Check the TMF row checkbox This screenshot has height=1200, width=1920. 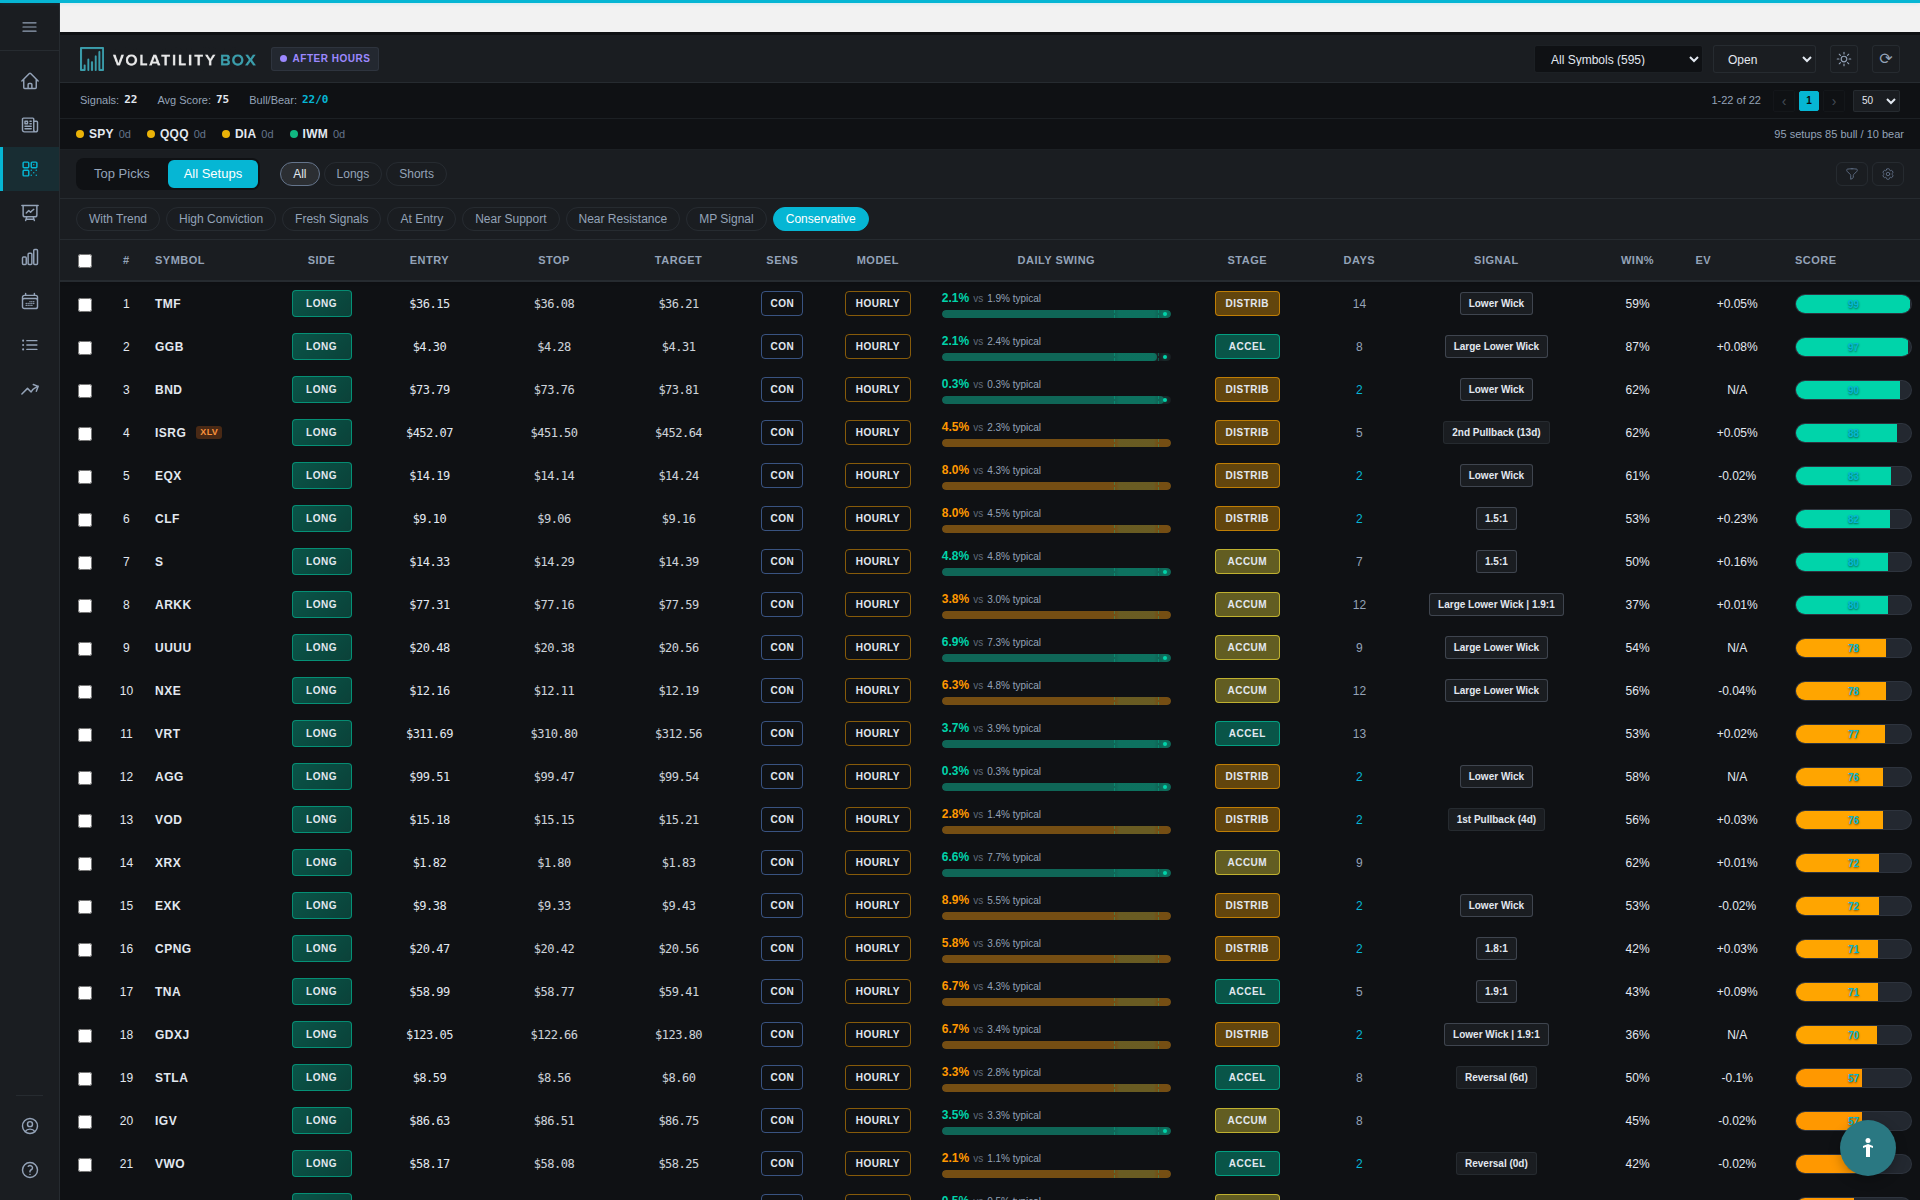point(85,304)
